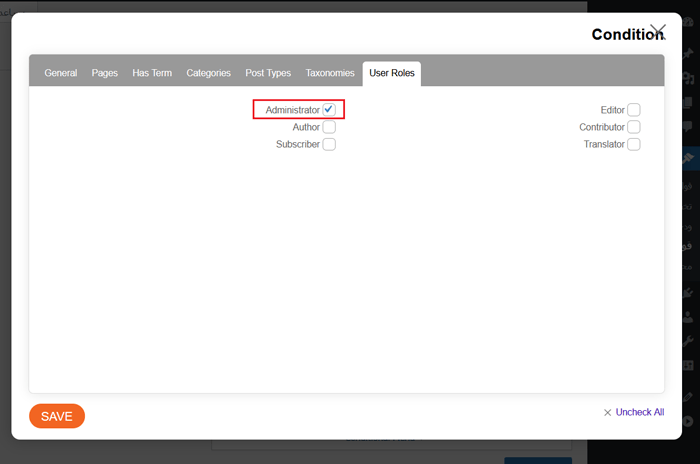700x464 pixels.
Task: Click the play circle sidebar icon
Action: click(688, 421)
